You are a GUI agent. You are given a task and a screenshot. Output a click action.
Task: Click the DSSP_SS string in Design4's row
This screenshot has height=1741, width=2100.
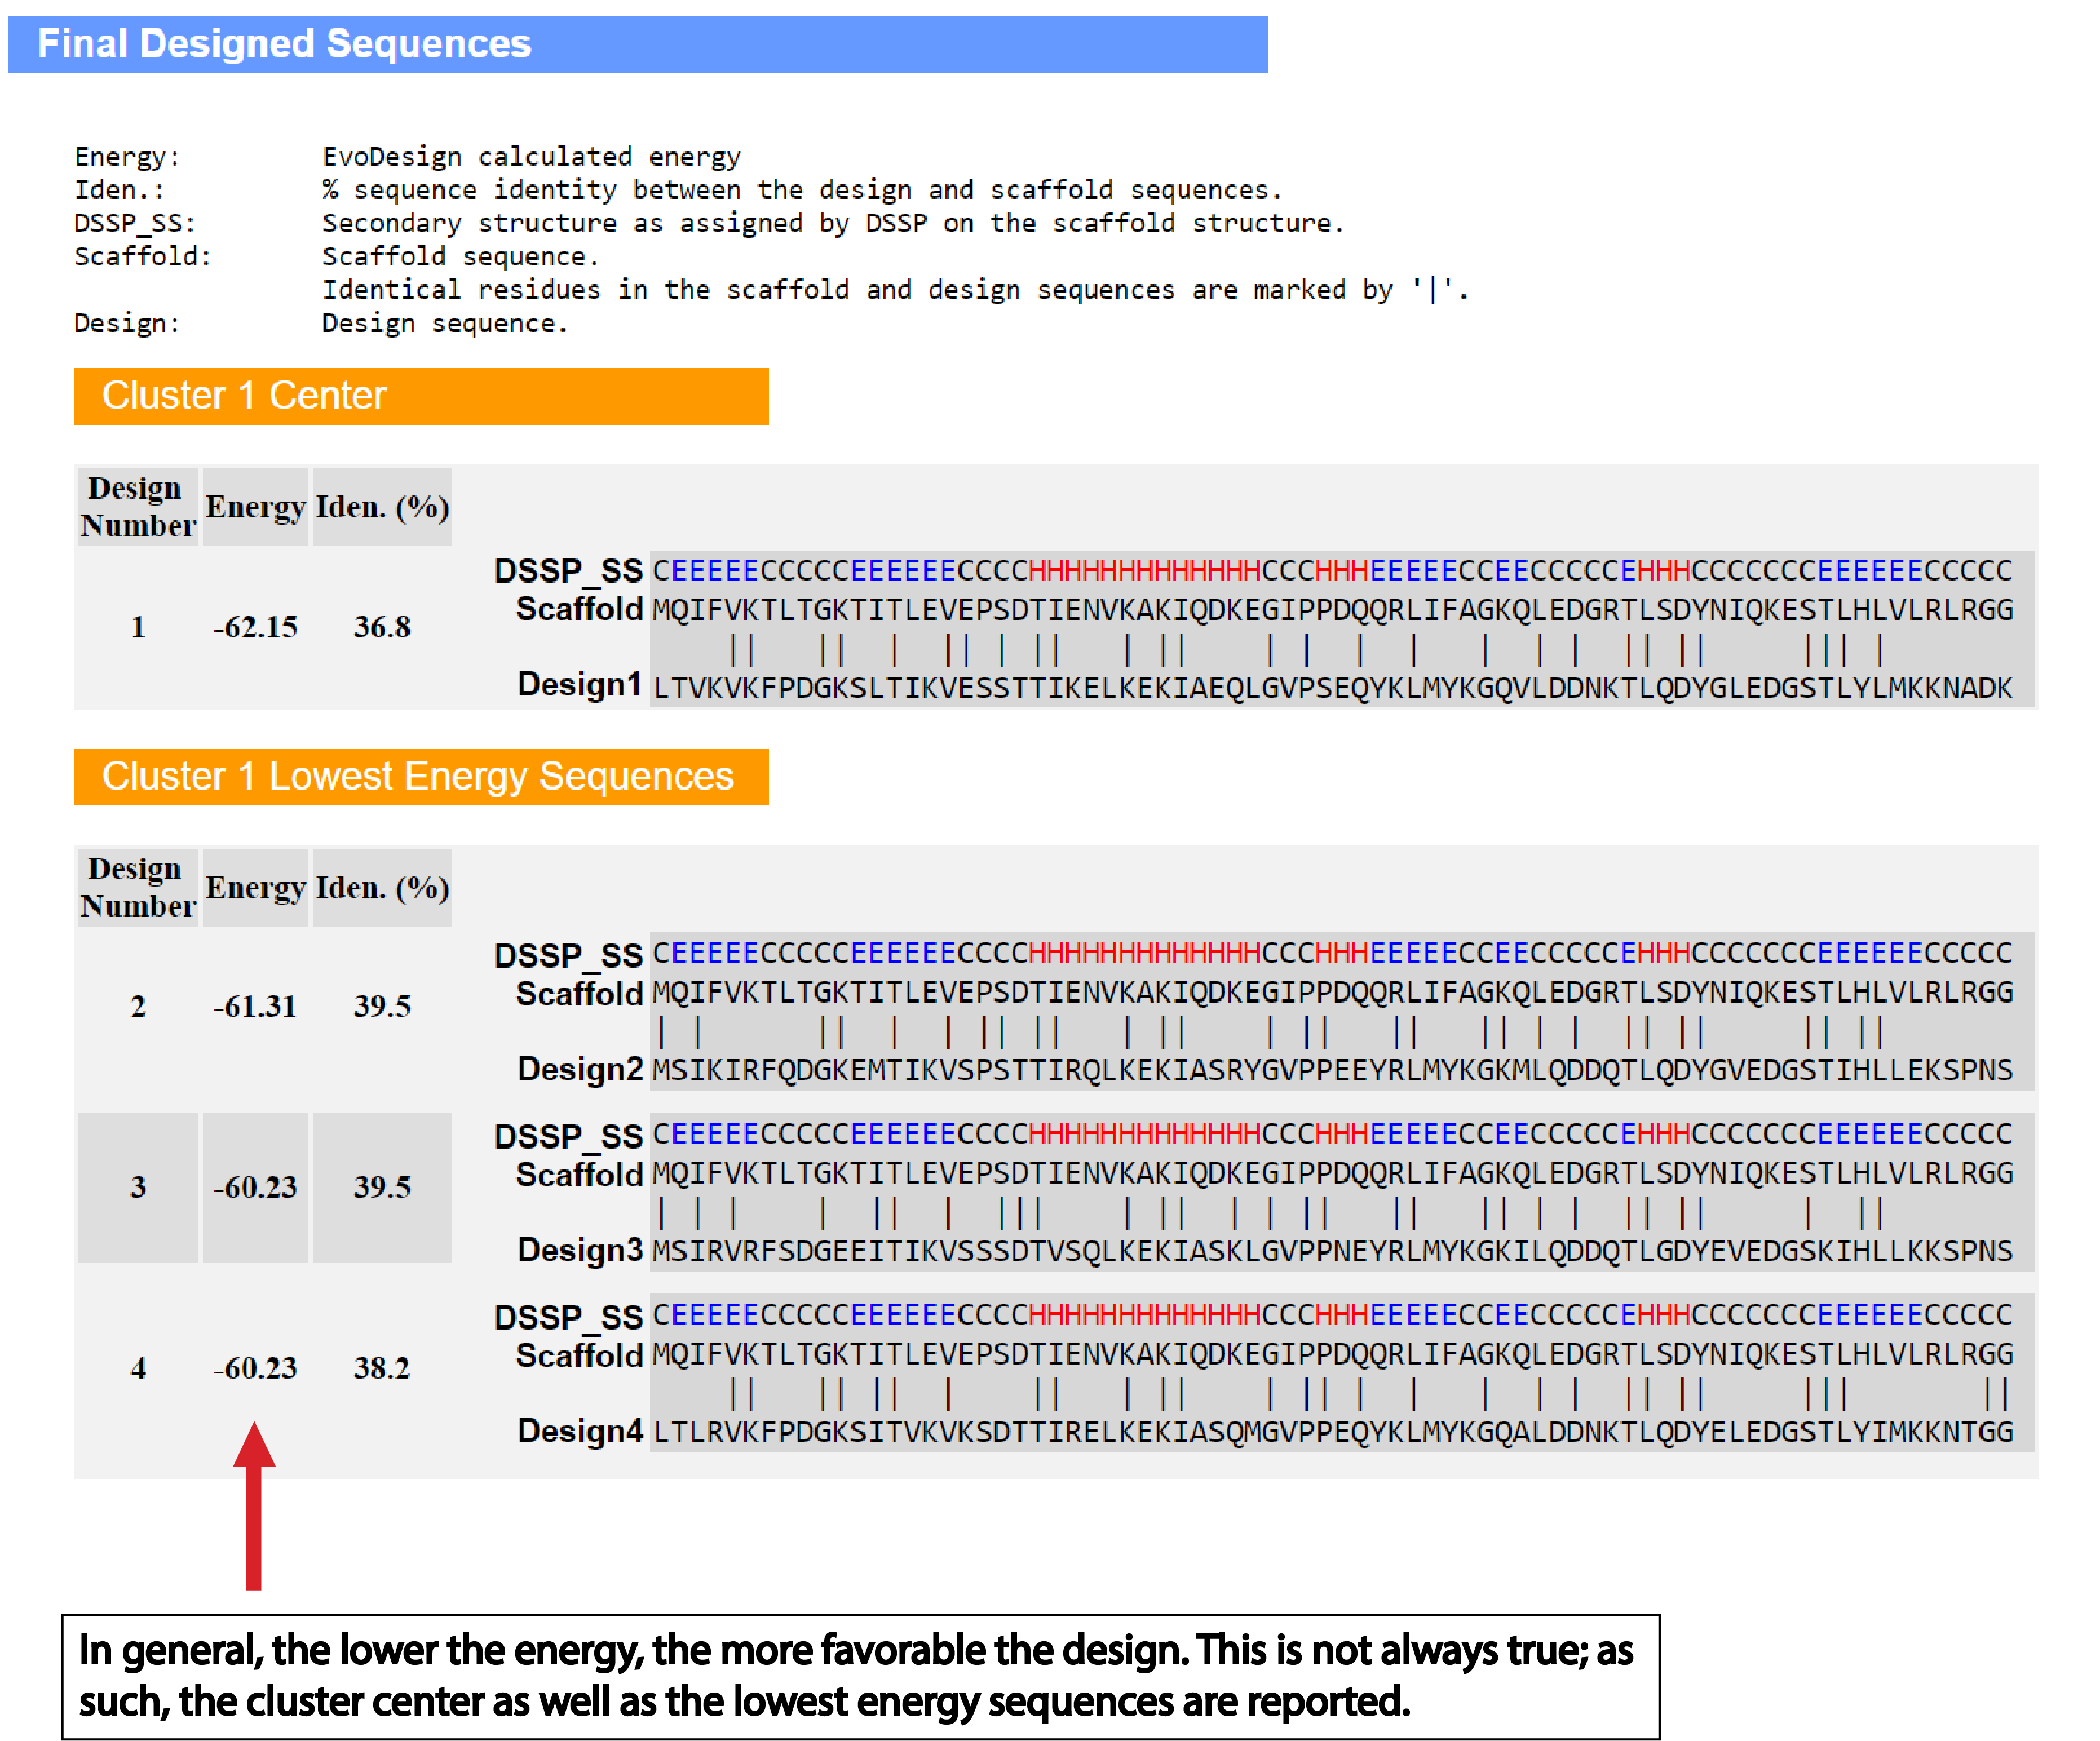click(1333, 1314)
